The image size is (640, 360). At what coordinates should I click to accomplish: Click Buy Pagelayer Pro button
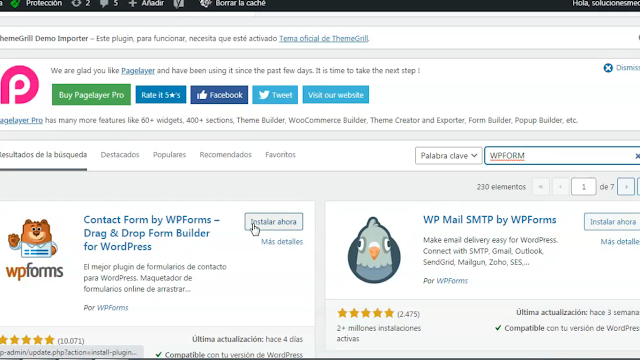[x=91, y=95]
